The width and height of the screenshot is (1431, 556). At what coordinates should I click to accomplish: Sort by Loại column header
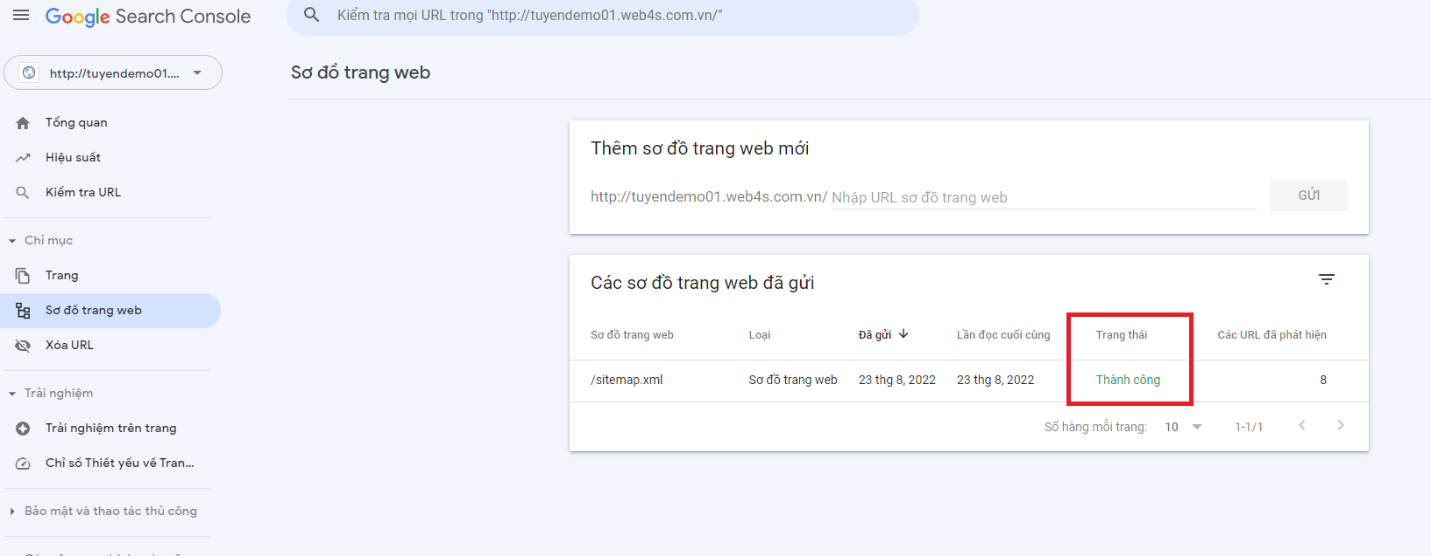click(760, 335)
